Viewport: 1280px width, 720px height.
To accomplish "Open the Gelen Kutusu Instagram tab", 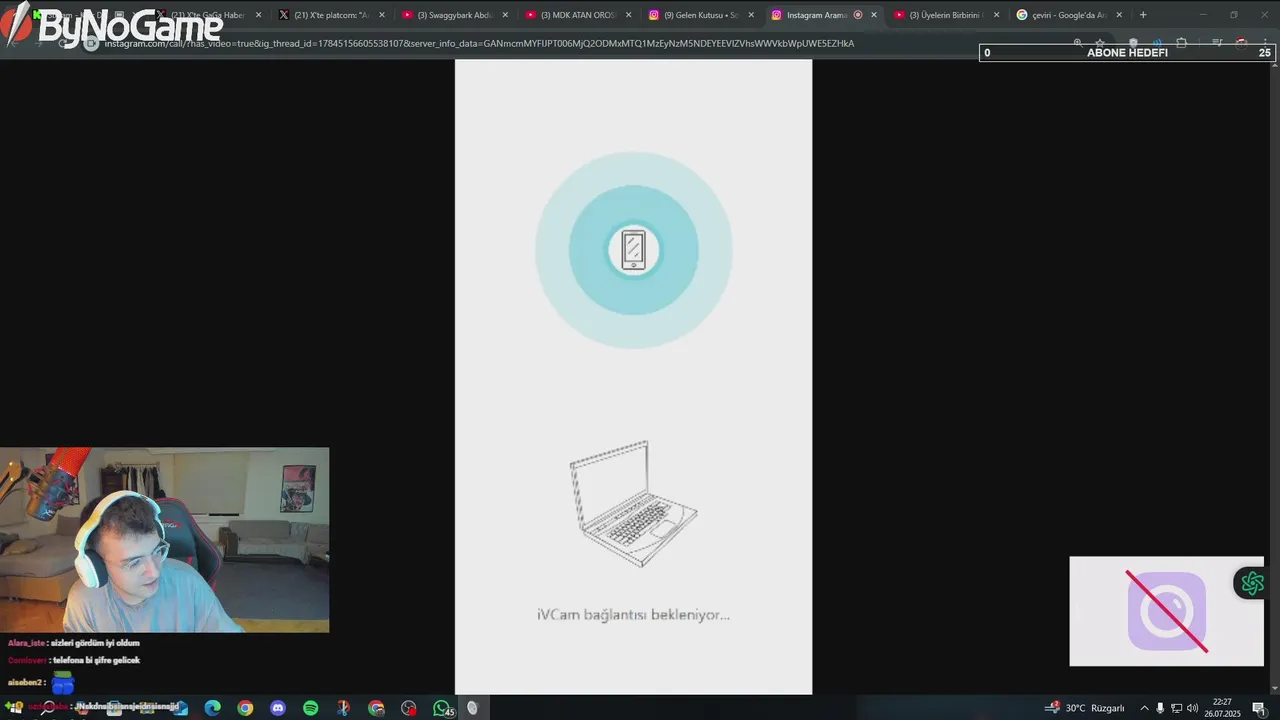I will point(700,15).
